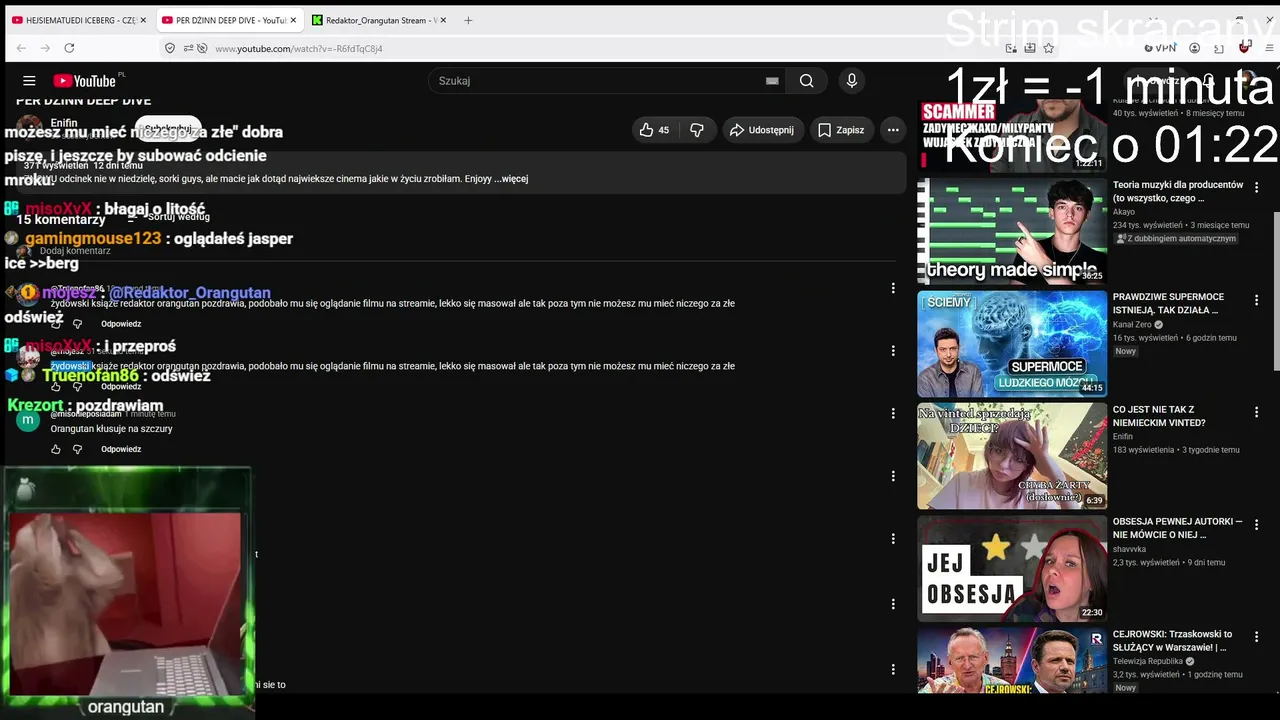Screen dimensions: 1280x720
Task: Dislike the 'Orangutan kłusuje na szczury' comment
Action: (x=77, y=449)
